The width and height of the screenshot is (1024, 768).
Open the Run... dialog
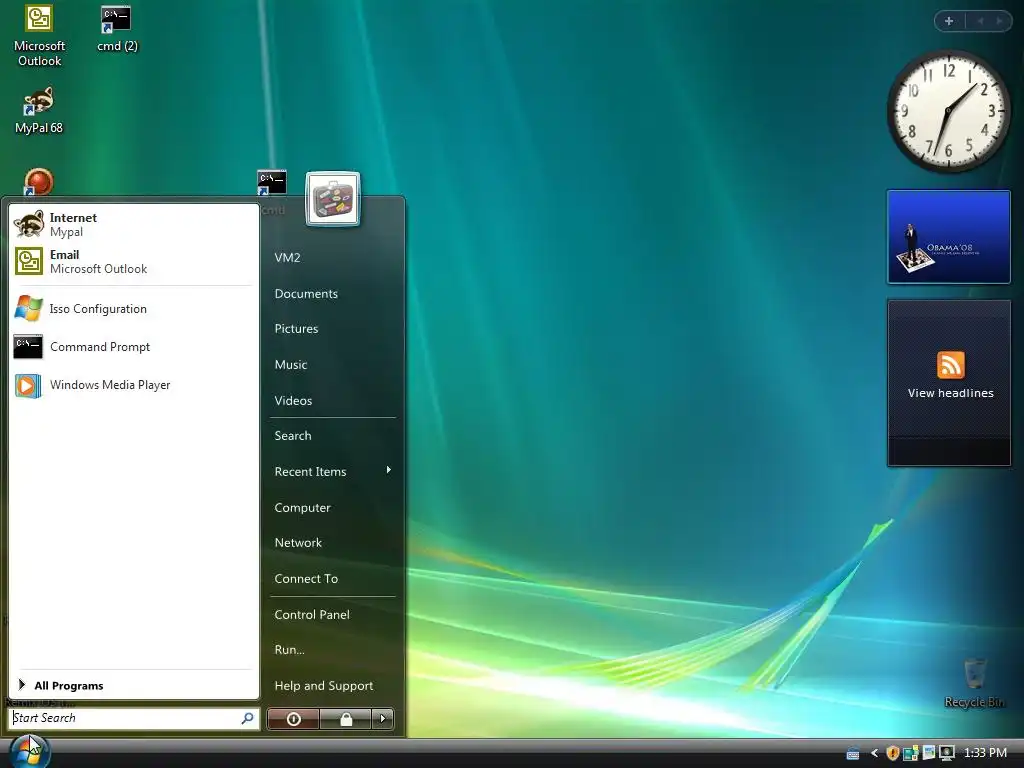289,650
